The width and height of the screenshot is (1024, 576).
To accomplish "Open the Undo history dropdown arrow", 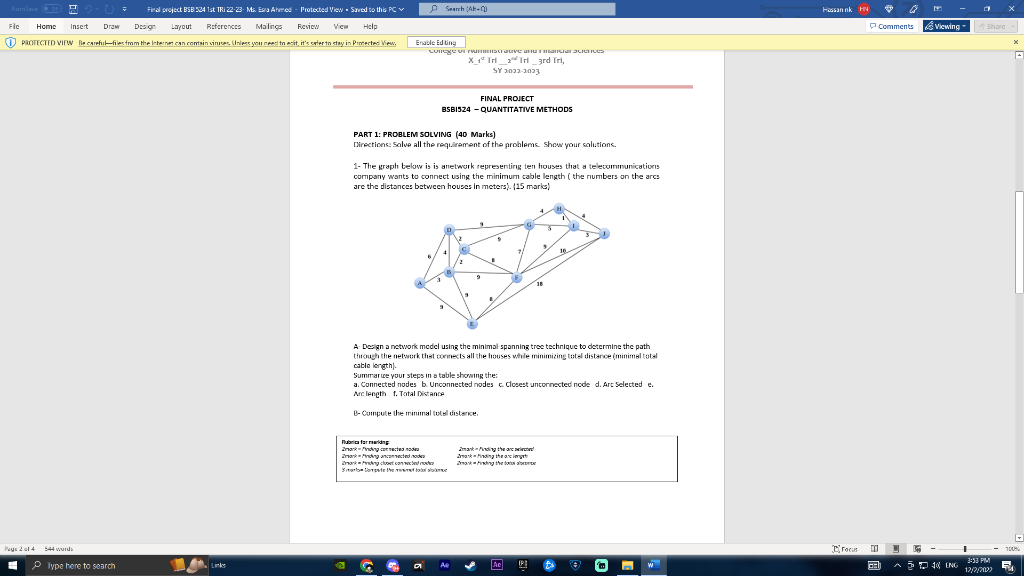I will [97, 8].
